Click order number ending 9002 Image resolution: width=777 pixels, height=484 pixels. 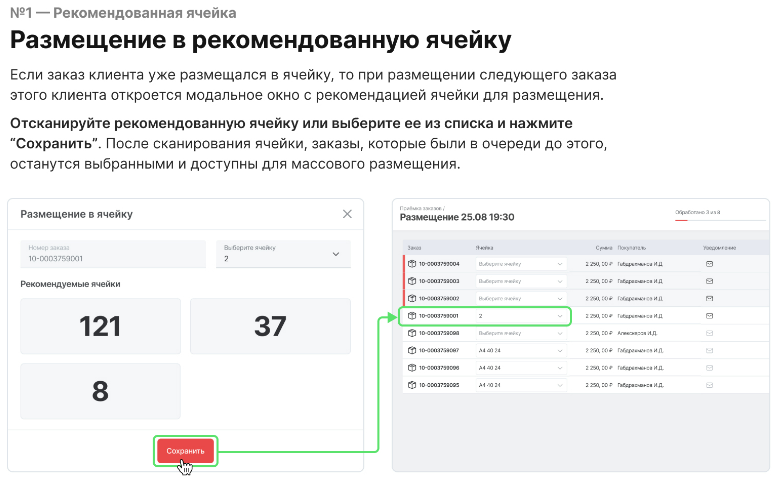click(x=439, y=299)
